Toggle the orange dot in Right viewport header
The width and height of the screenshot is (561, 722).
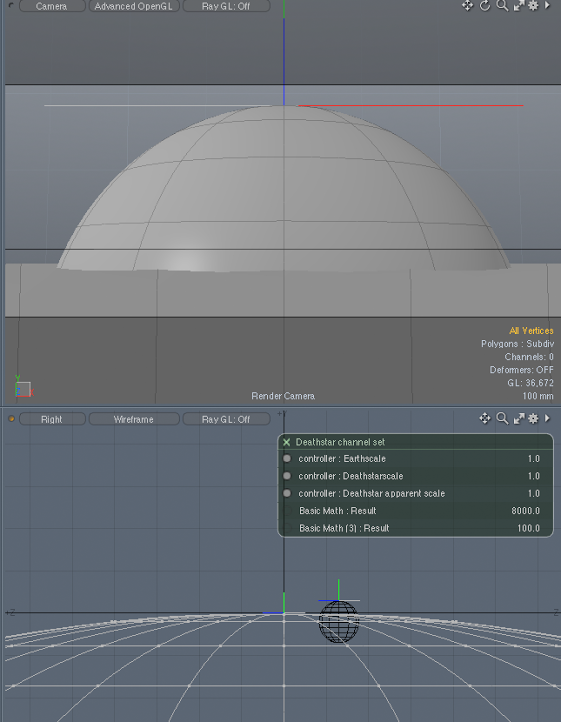12,419
